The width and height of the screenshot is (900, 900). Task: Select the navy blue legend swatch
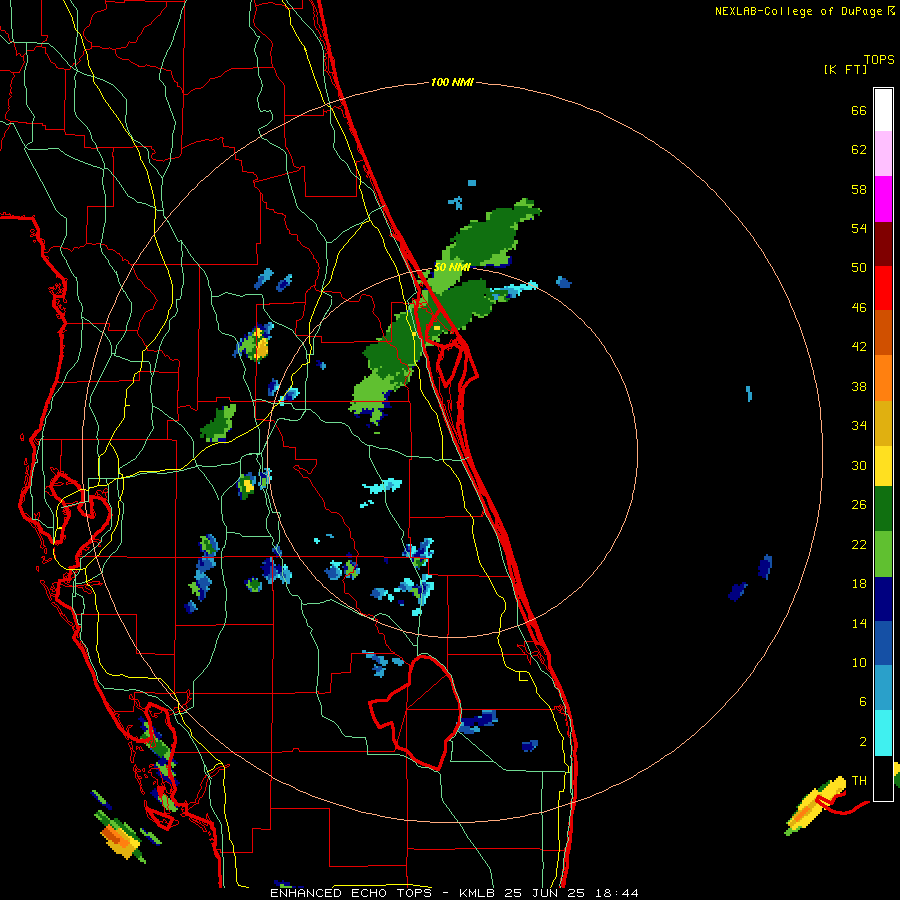tap(883, 599)
